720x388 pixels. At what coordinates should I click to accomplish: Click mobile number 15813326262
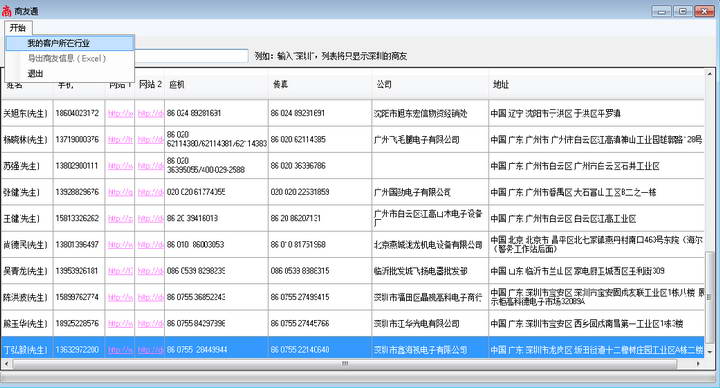(x=79, y=219)
